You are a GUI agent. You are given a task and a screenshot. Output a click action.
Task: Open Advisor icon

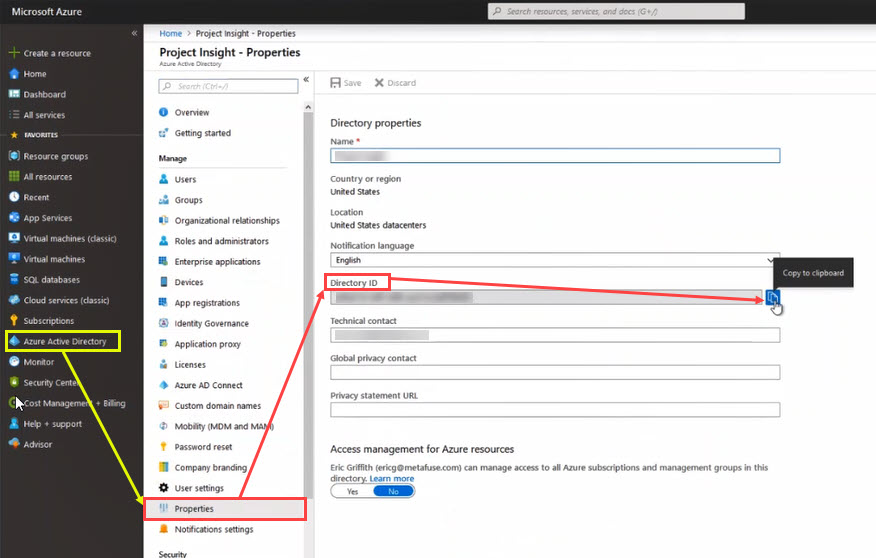click(x=14, y=444)
